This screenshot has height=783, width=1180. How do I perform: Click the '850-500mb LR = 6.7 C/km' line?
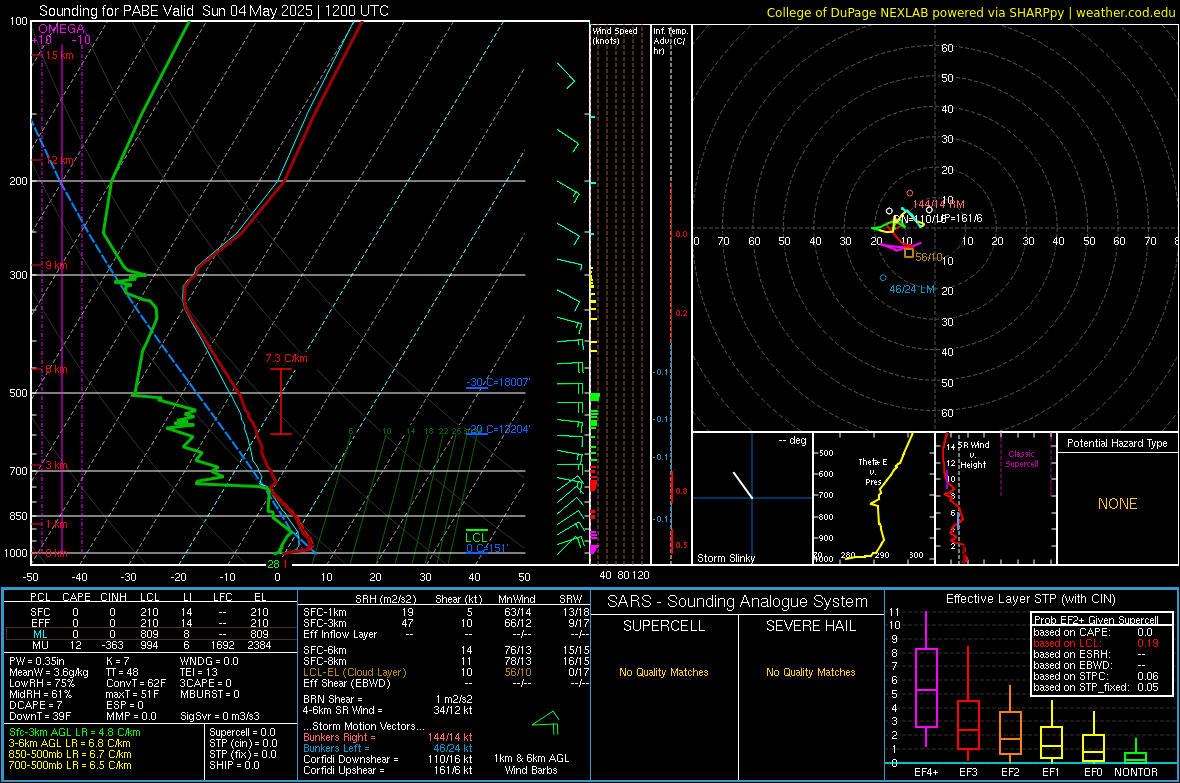pyautogui.click(x=70, y=754)
